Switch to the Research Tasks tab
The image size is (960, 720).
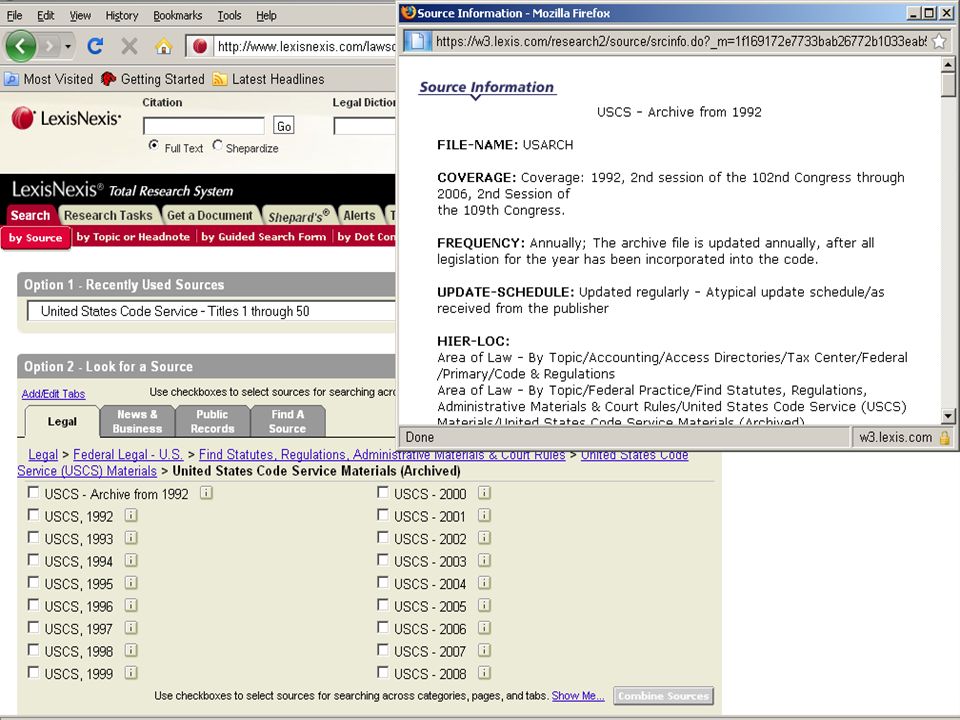point(108,216)
